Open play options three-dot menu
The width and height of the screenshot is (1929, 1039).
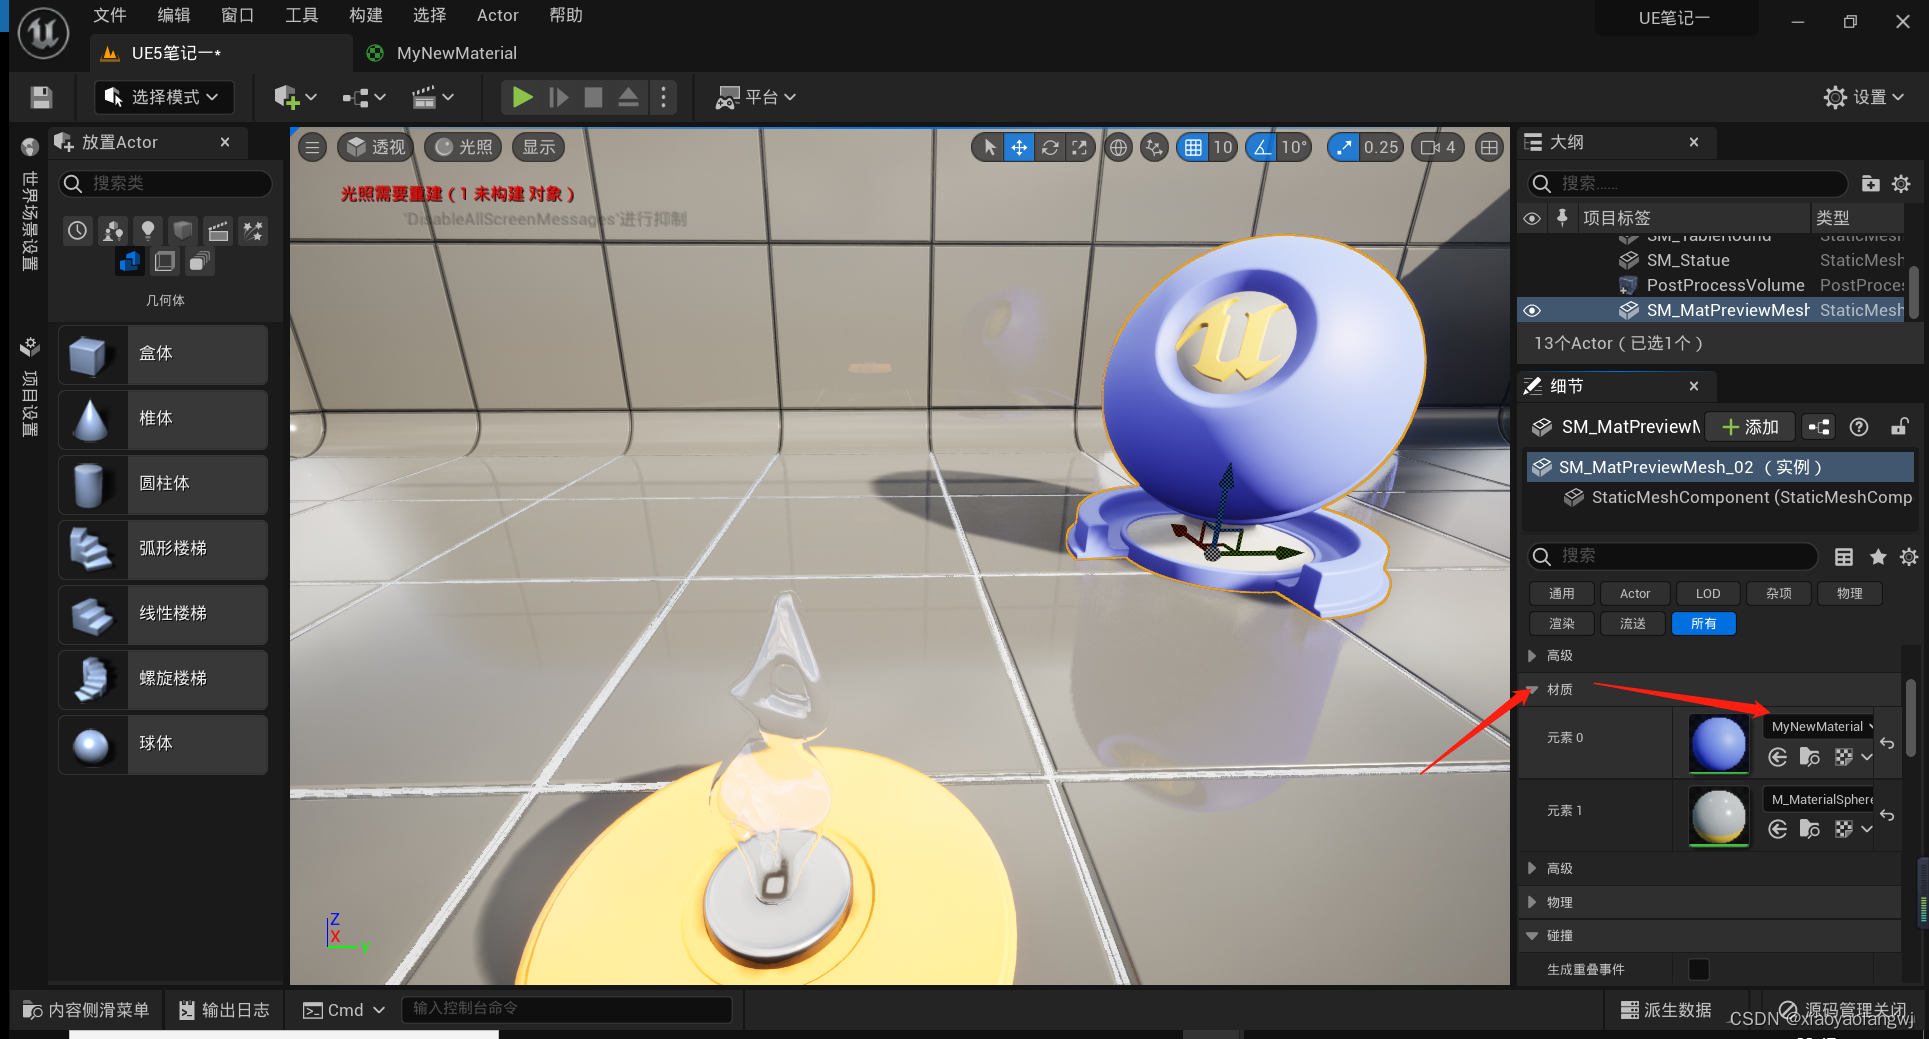(x=663, y=97)
